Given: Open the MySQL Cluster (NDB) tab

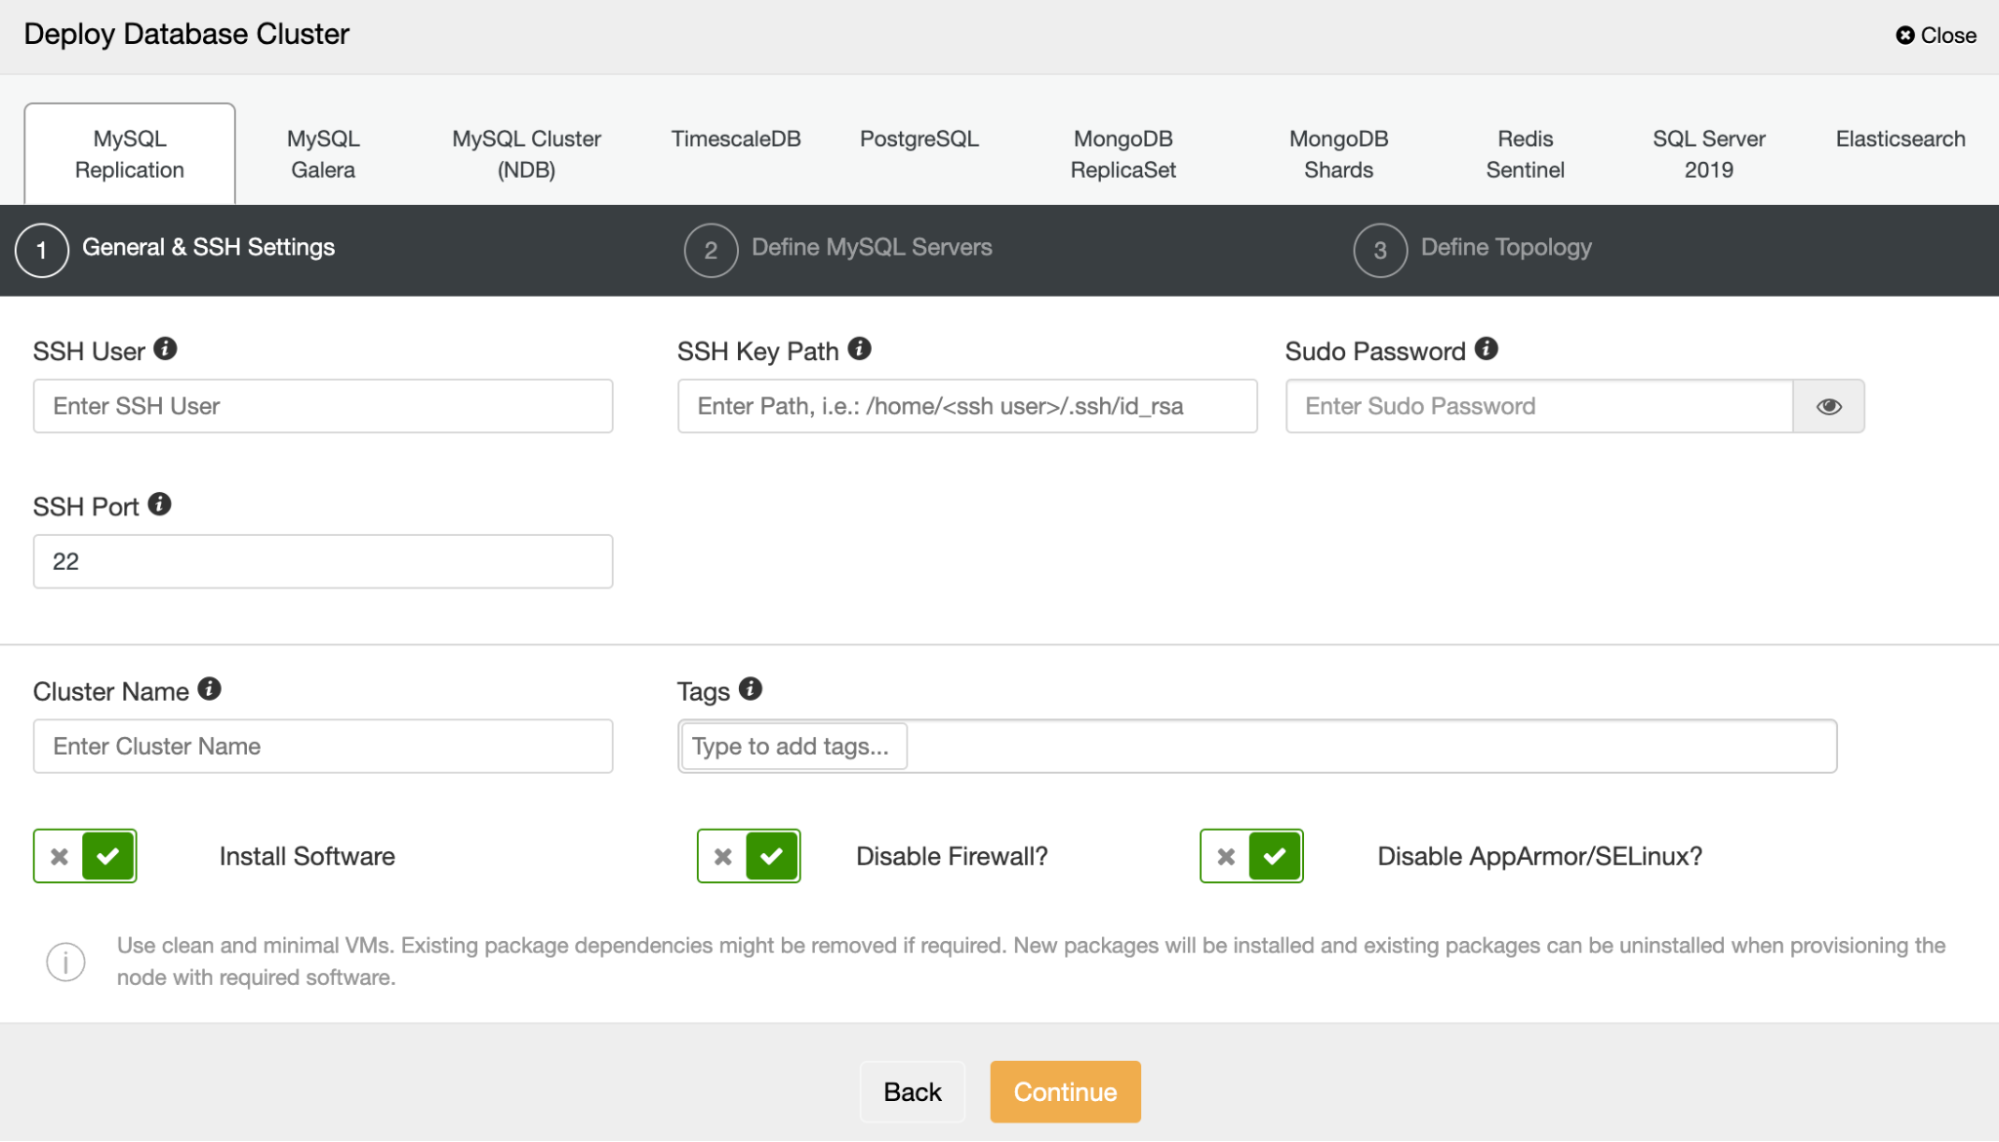Looking at the screenshot, I should (526, 154).
